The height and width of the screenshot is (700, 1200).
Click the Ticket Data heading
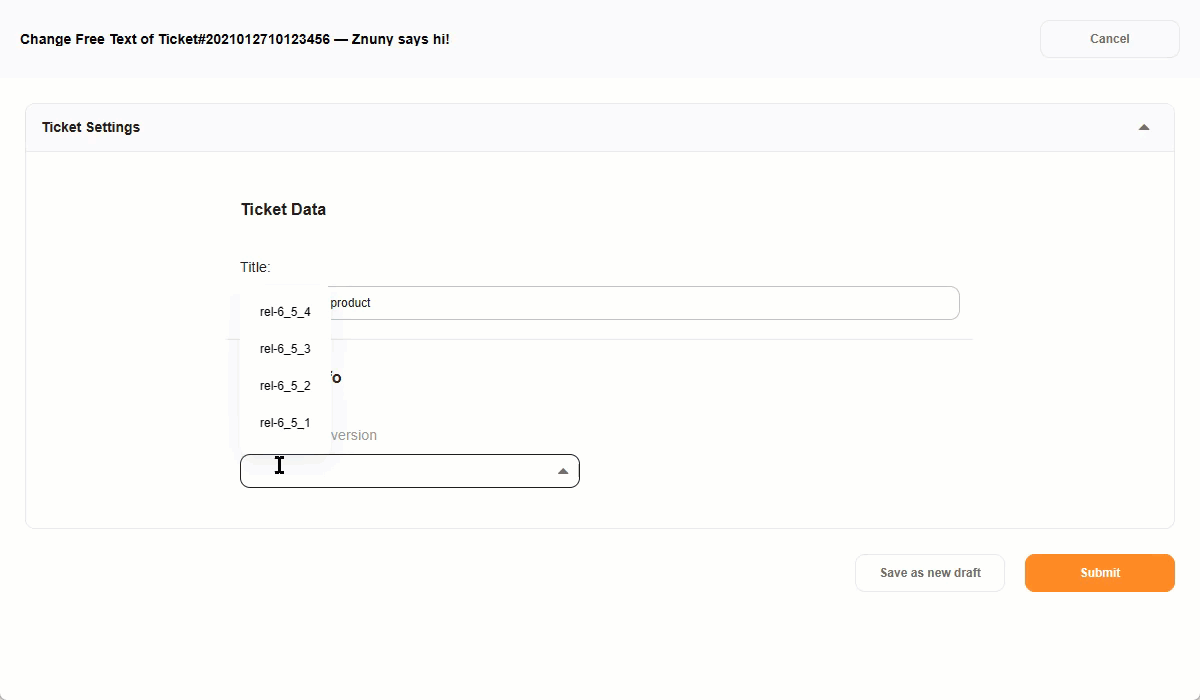click(x=283, y=209)
